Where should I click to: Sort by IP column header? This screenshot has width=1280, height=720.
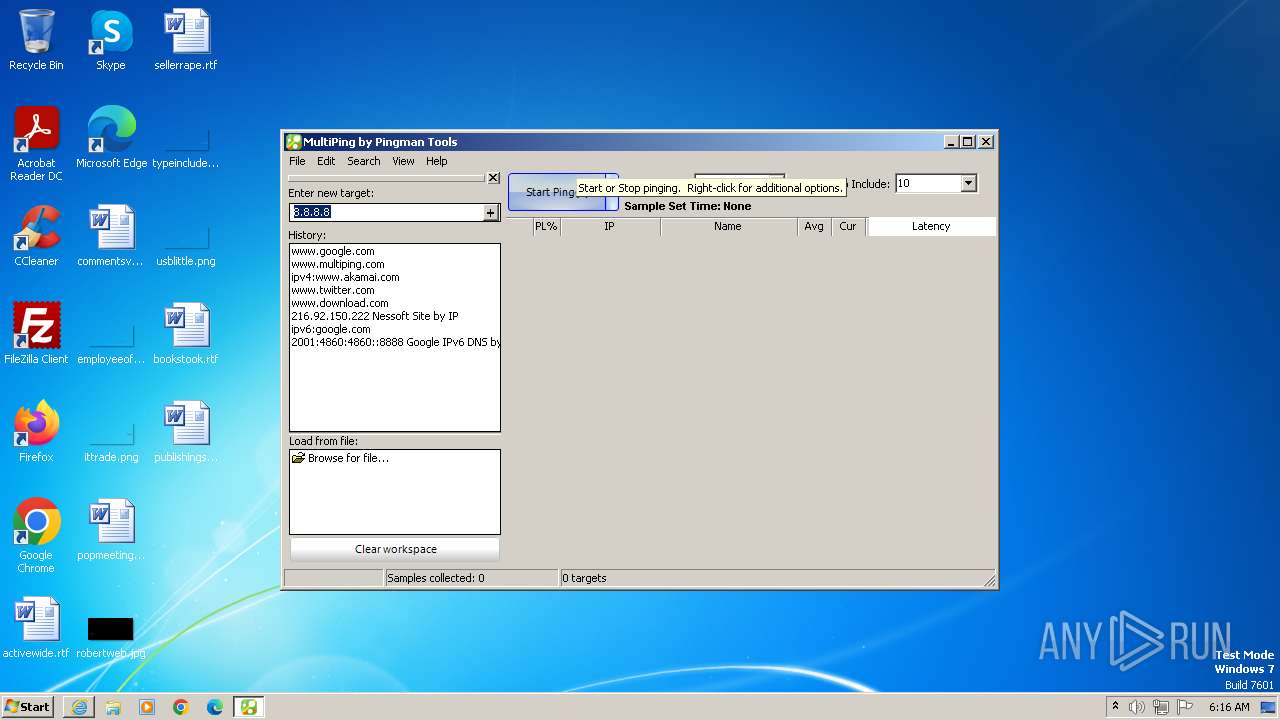[609, 227]
